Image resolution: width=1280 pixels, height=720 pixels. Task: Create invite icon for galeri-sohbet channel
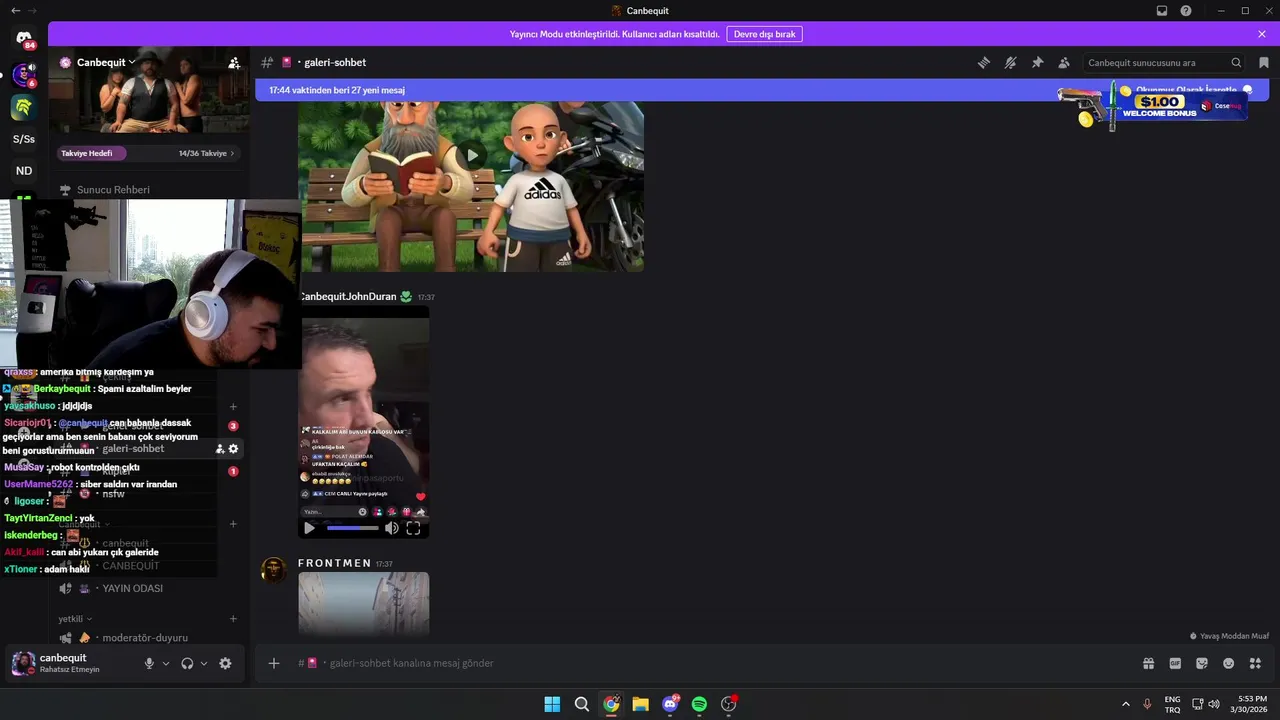tap(220, 449)
